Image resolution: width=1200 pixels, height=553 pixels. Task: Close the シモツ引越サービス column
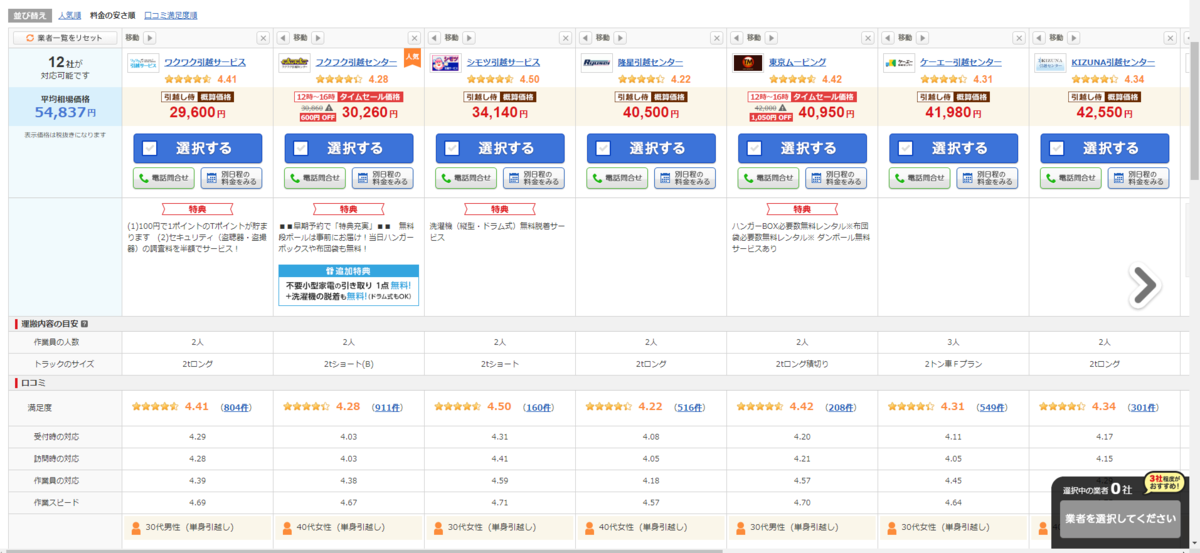565,38
